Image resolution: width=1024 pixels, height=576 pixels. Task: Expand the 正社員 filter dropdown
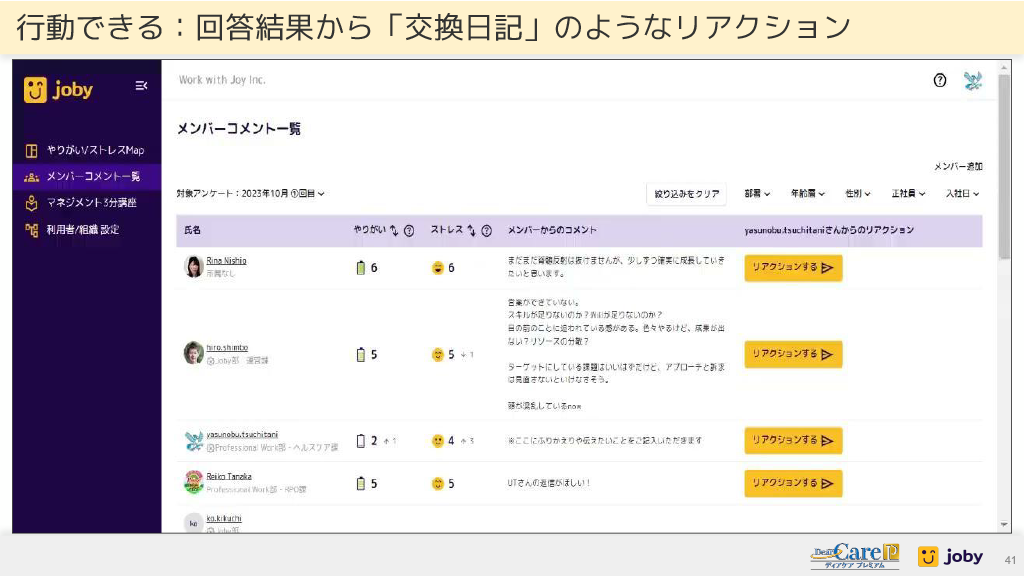[x=908, y=194]
